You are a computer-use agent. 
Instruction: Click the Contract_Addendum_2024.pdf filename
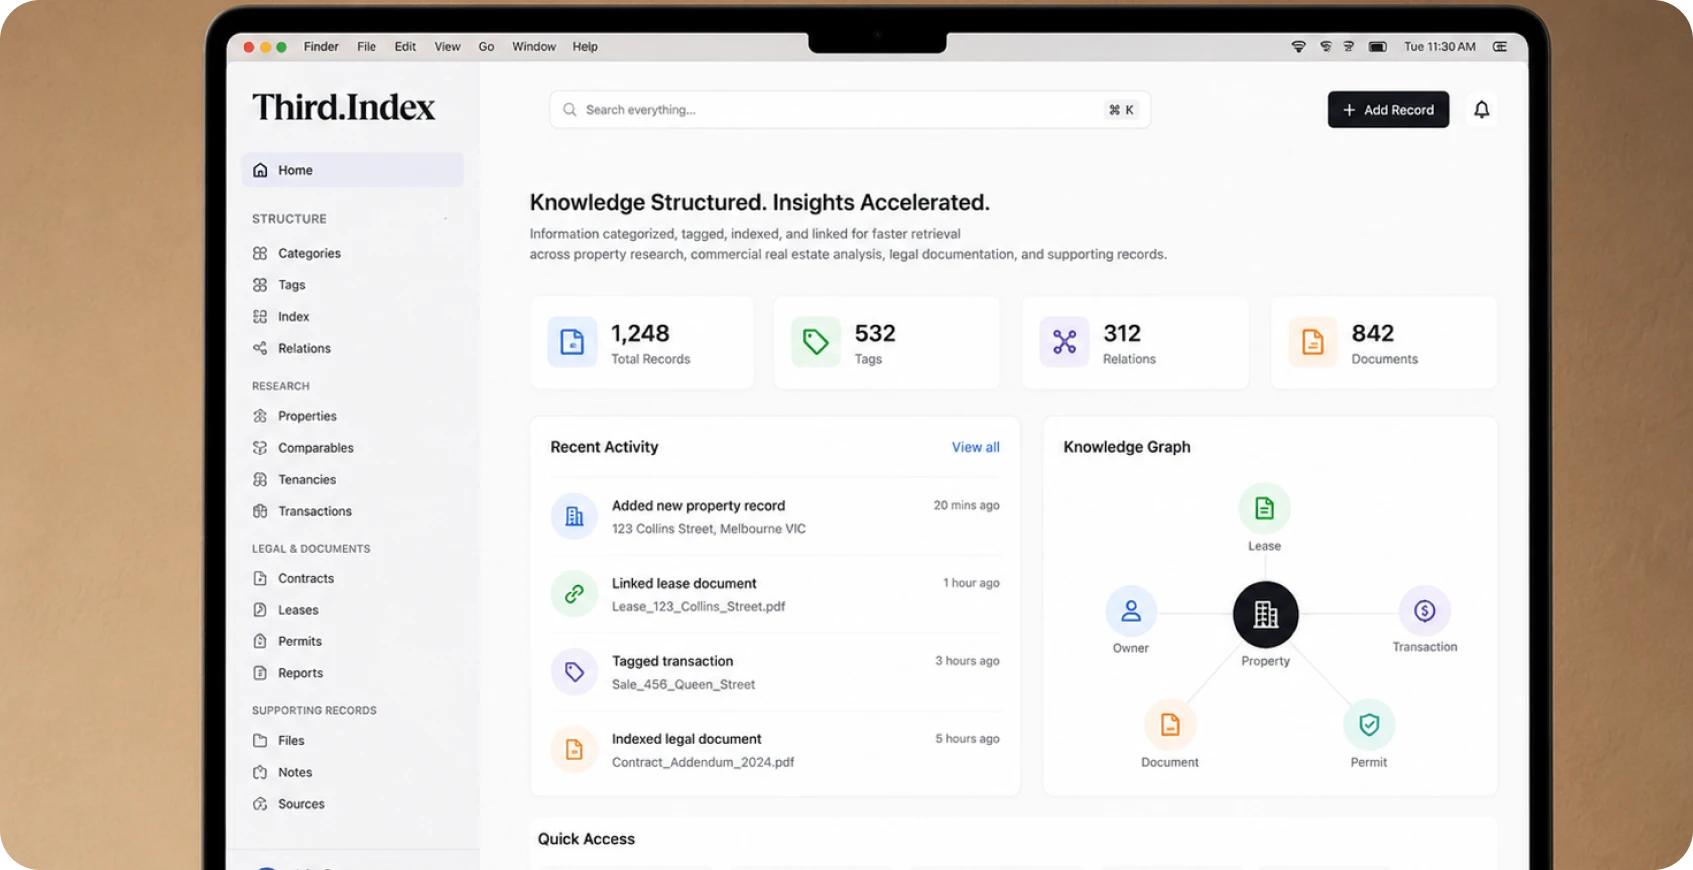tap(703, 763)
